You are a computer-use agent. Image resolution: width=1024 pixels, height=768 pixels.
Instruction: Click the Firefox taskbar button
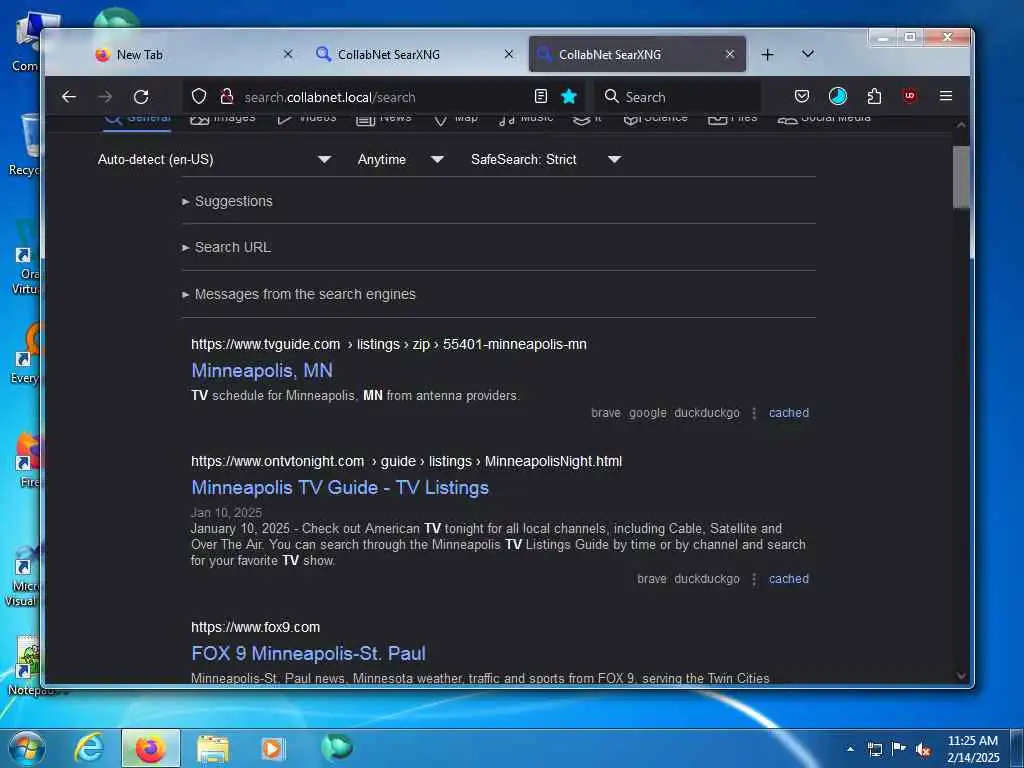coord(150,748)
